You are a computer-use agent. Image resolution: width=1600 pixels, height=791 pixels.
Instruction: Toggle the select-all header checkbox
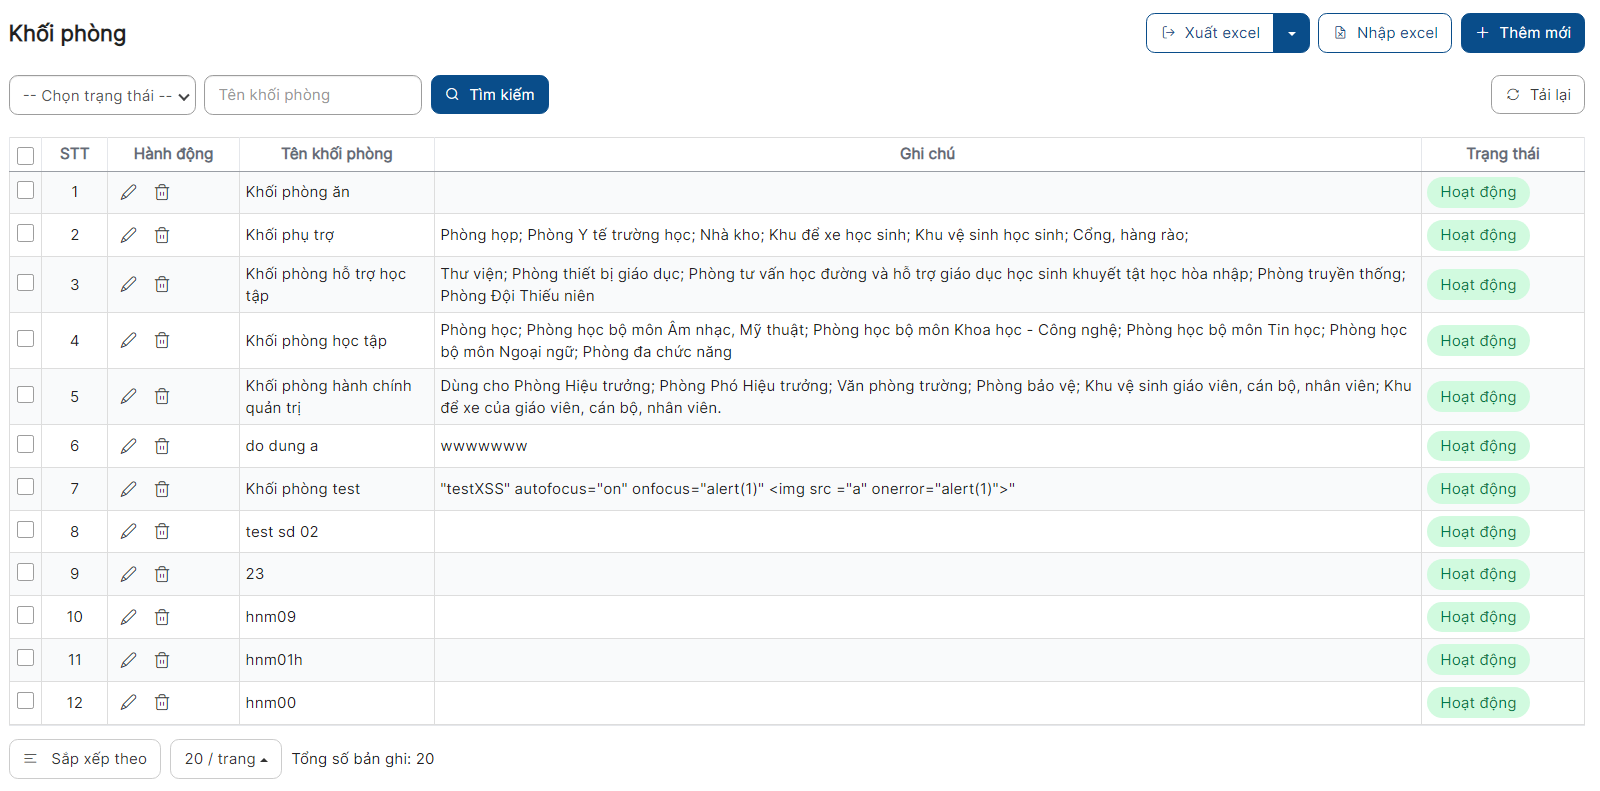(x=26, y=155)
